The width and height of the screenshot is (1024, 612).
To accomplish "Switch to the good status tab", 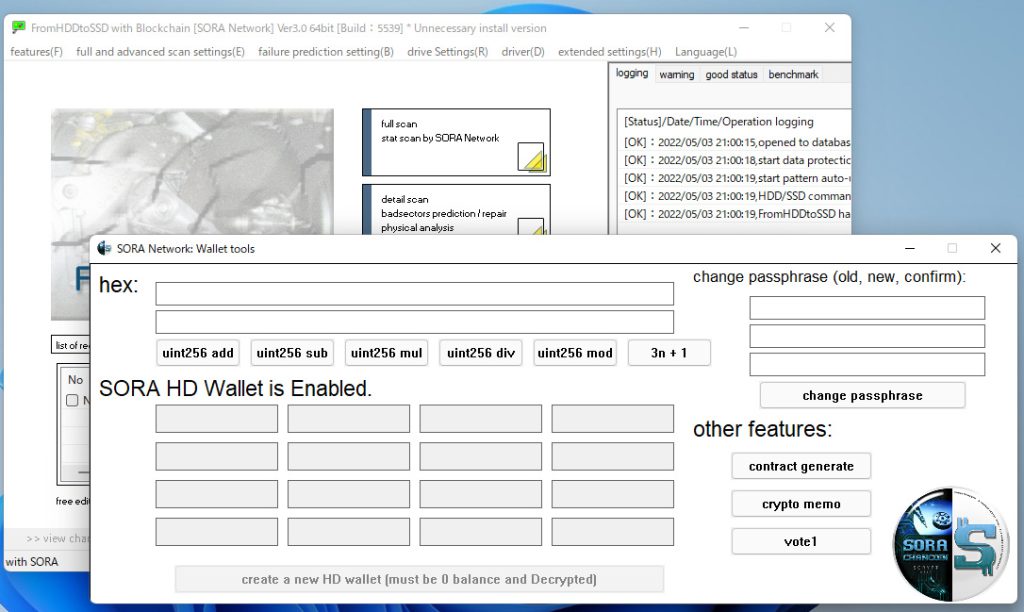I will [731, 74].
